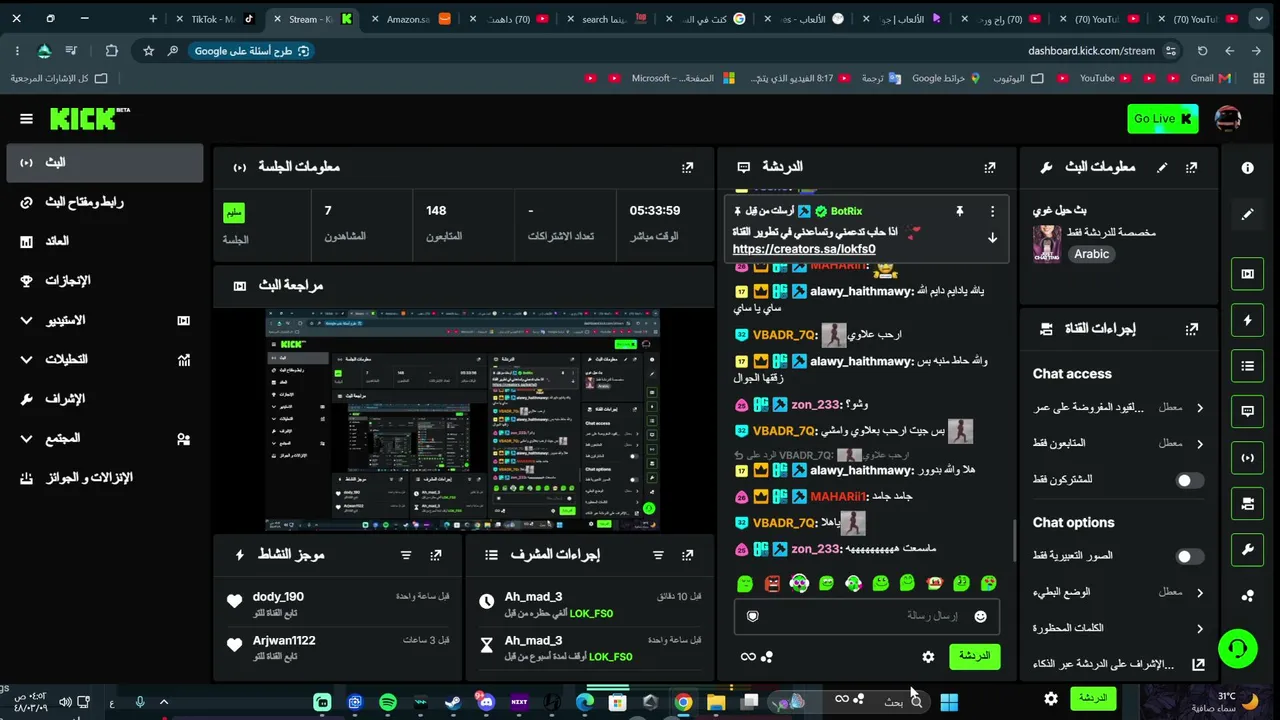Open Google Chrome from the taskbar
The width and height of the screenshot is (1280, 720).
point(683,703)
